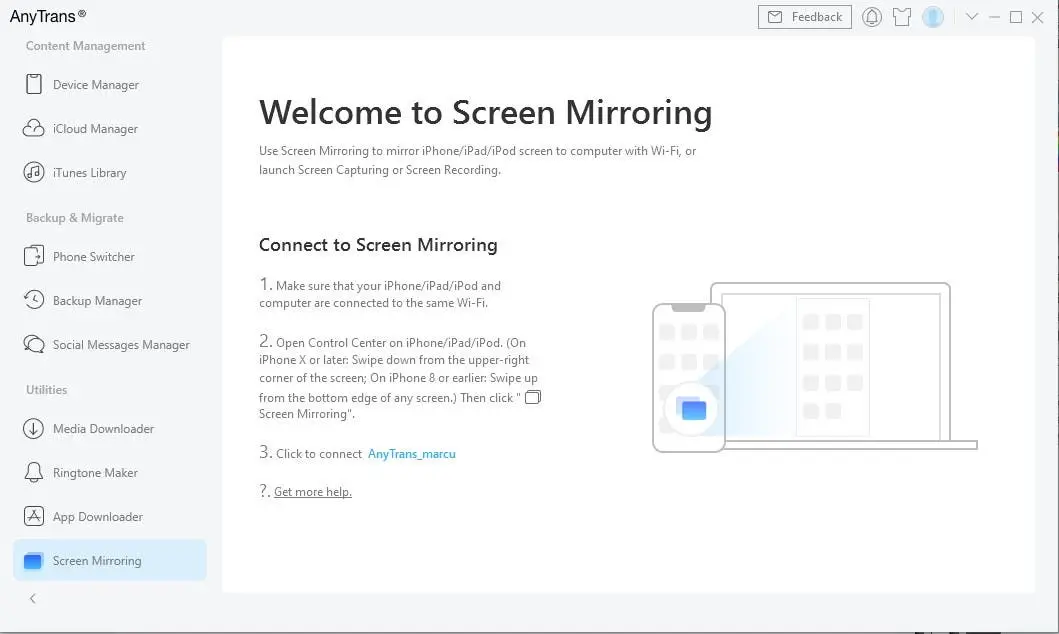
Task: Open Backup Manager clock icon
Action: coord(34,300)
